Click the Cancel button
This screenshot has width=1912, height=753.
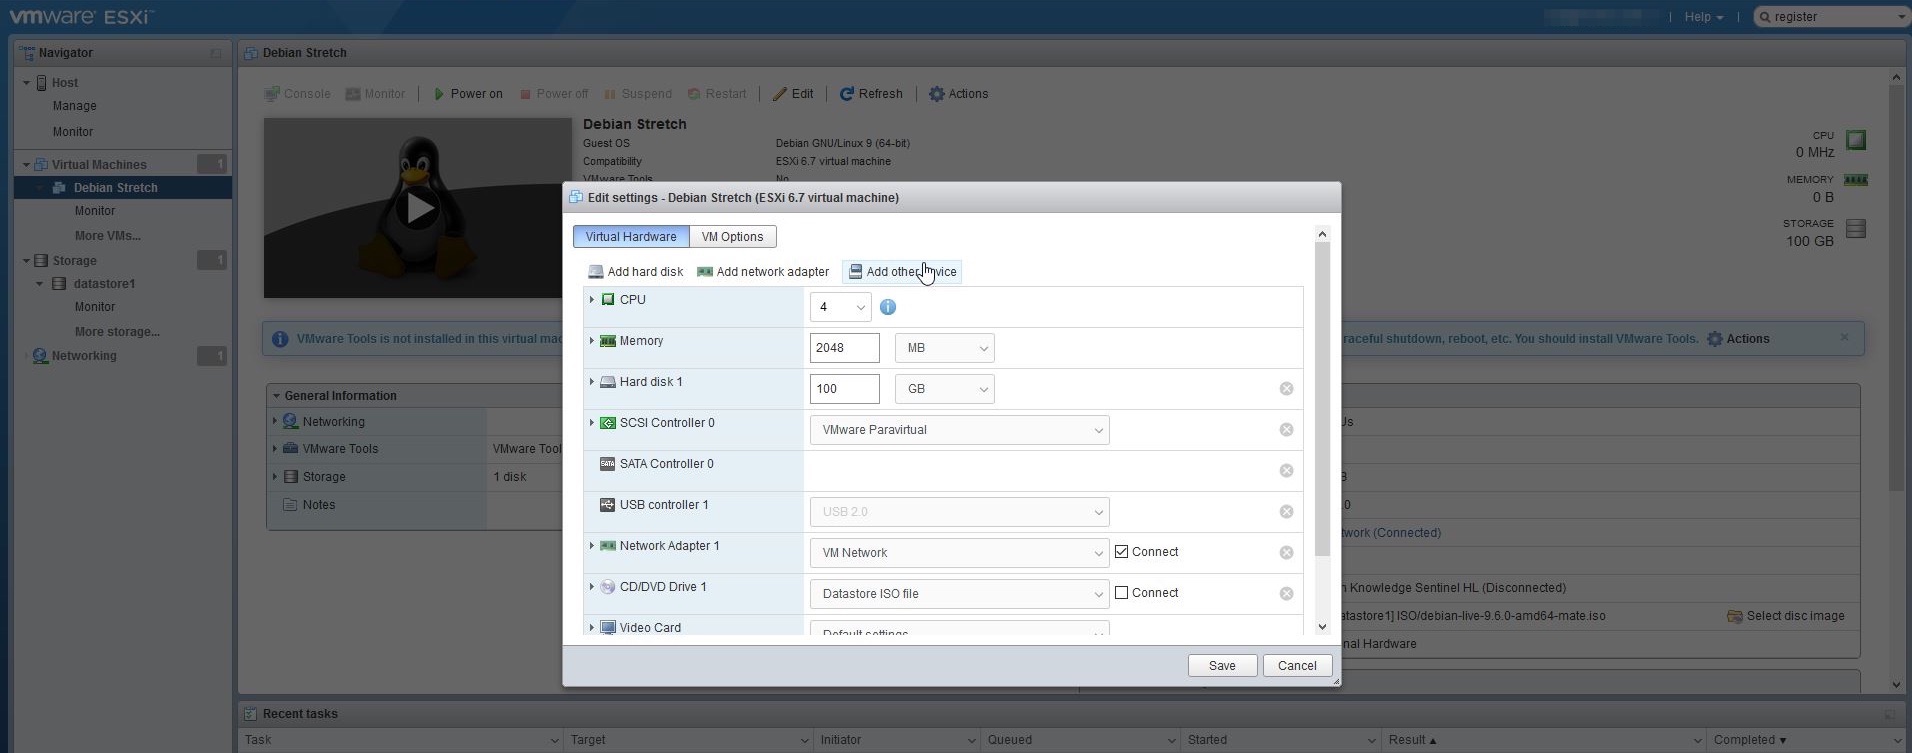coord(1296,666)
